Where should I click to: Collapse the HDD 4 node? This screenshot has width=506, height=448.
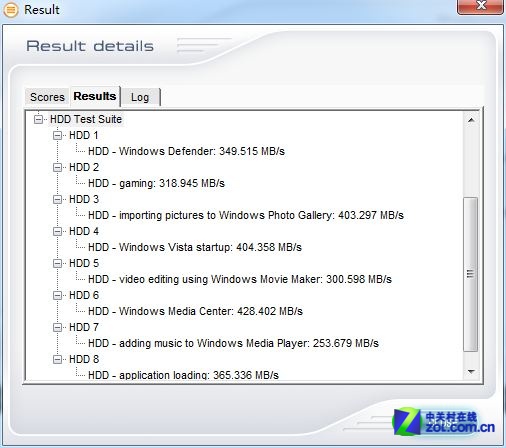58,231
